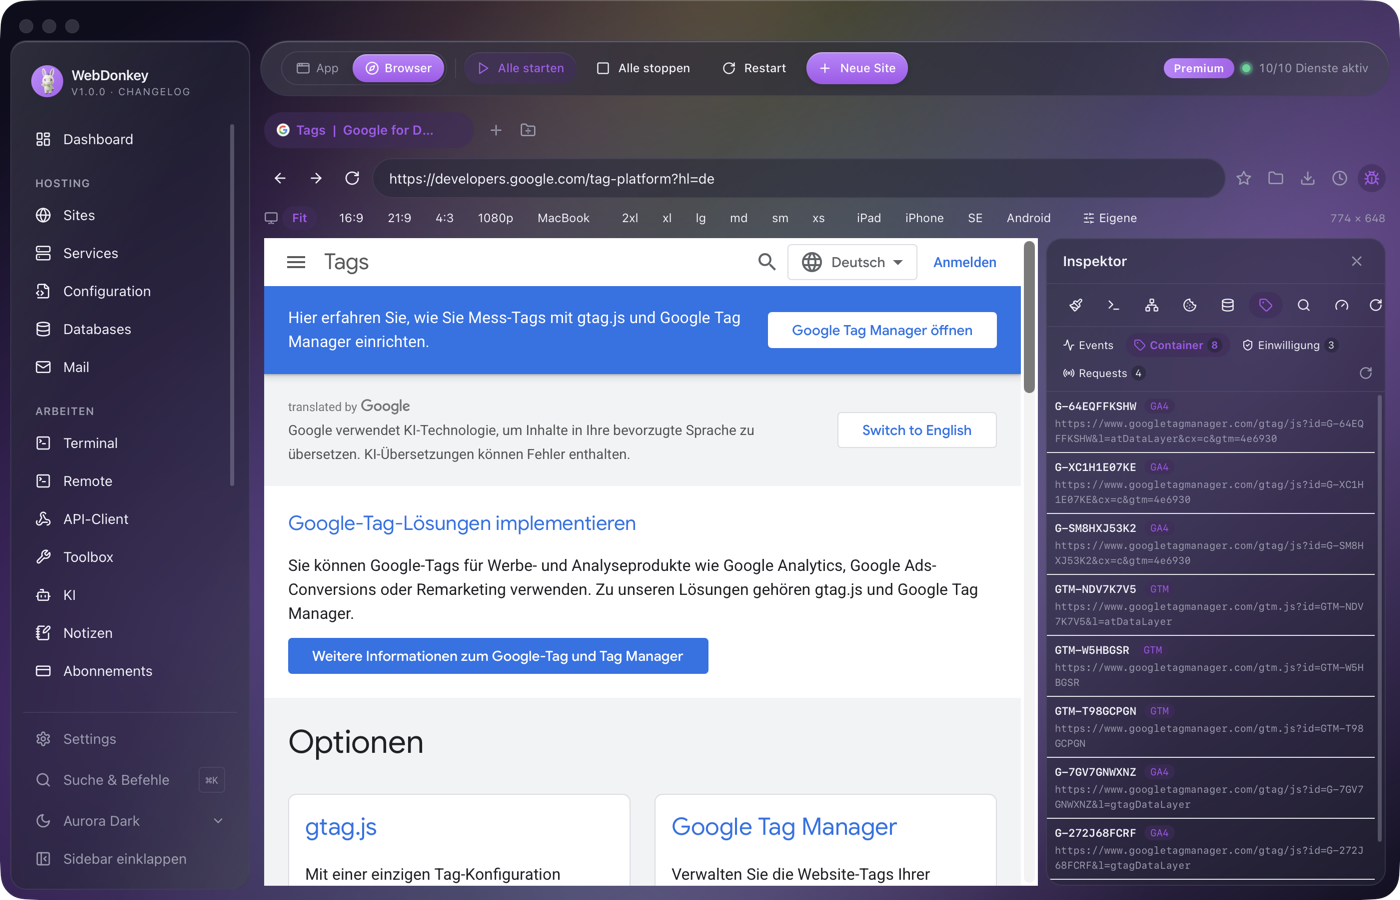Click Switch to English button

[x=917, y=430]
